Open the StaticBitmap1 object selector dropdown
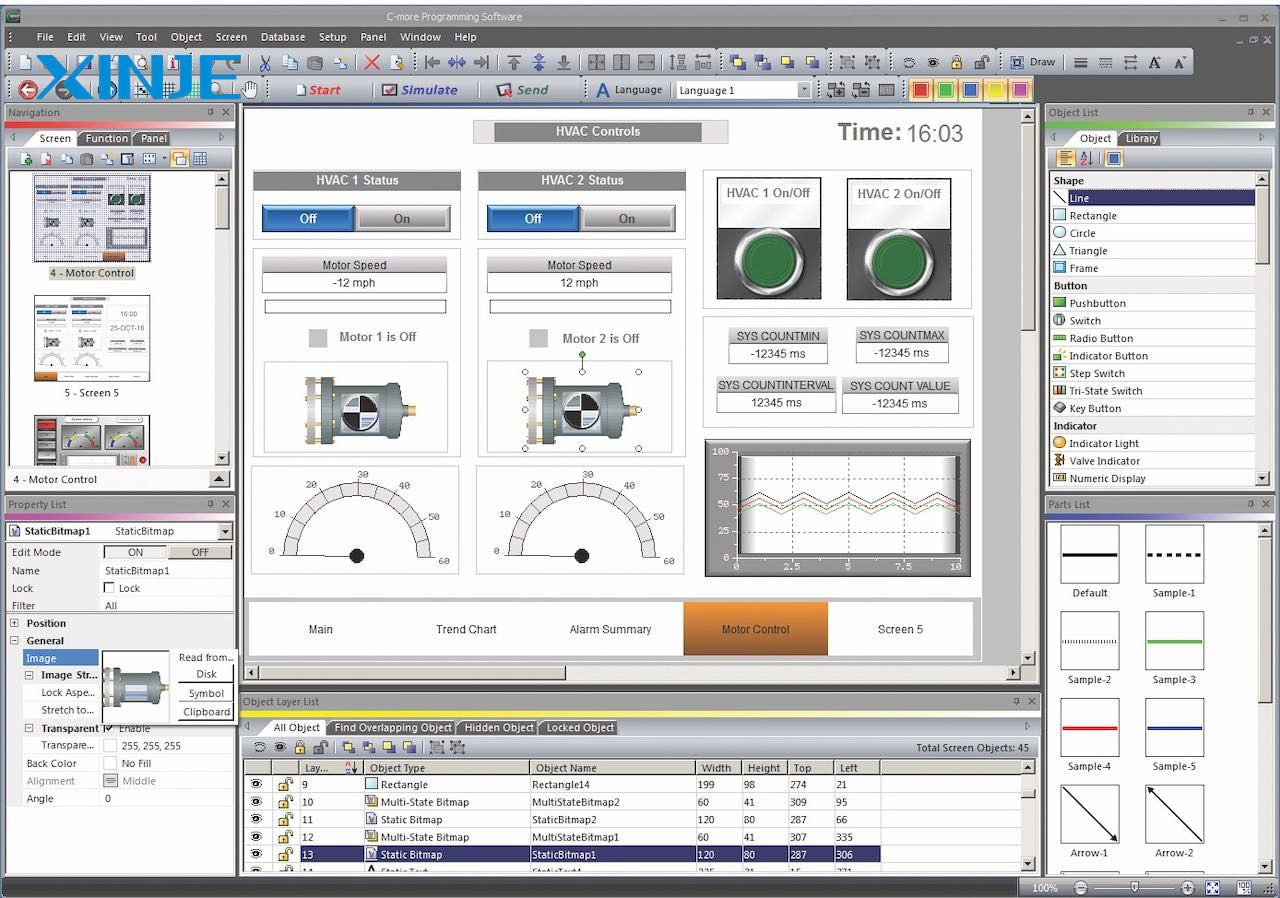The height and width of the screenshot is (898, 1280). [225, 531]
